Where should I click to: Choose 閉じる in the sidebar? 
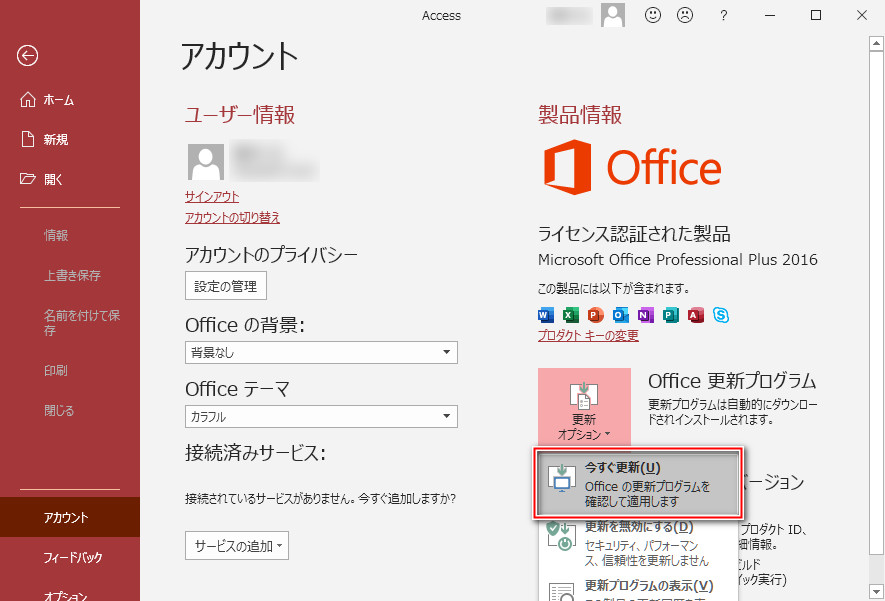tap(59, 410)
